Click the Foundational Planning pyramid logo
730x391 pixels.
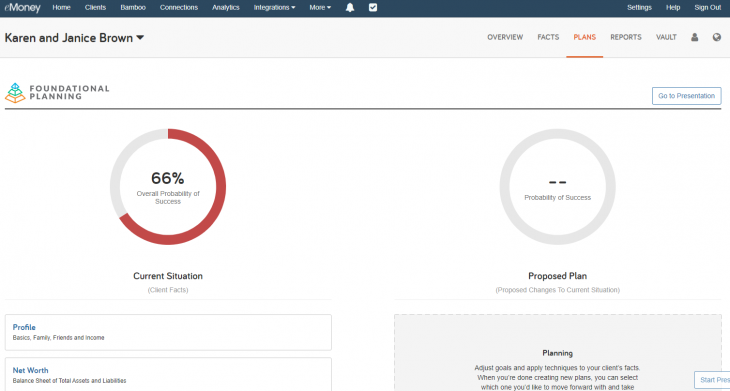point(15,93)
